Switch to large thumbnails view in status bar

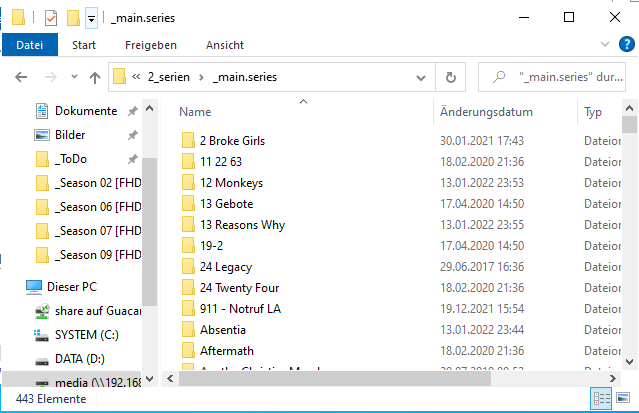coord(623,398)
